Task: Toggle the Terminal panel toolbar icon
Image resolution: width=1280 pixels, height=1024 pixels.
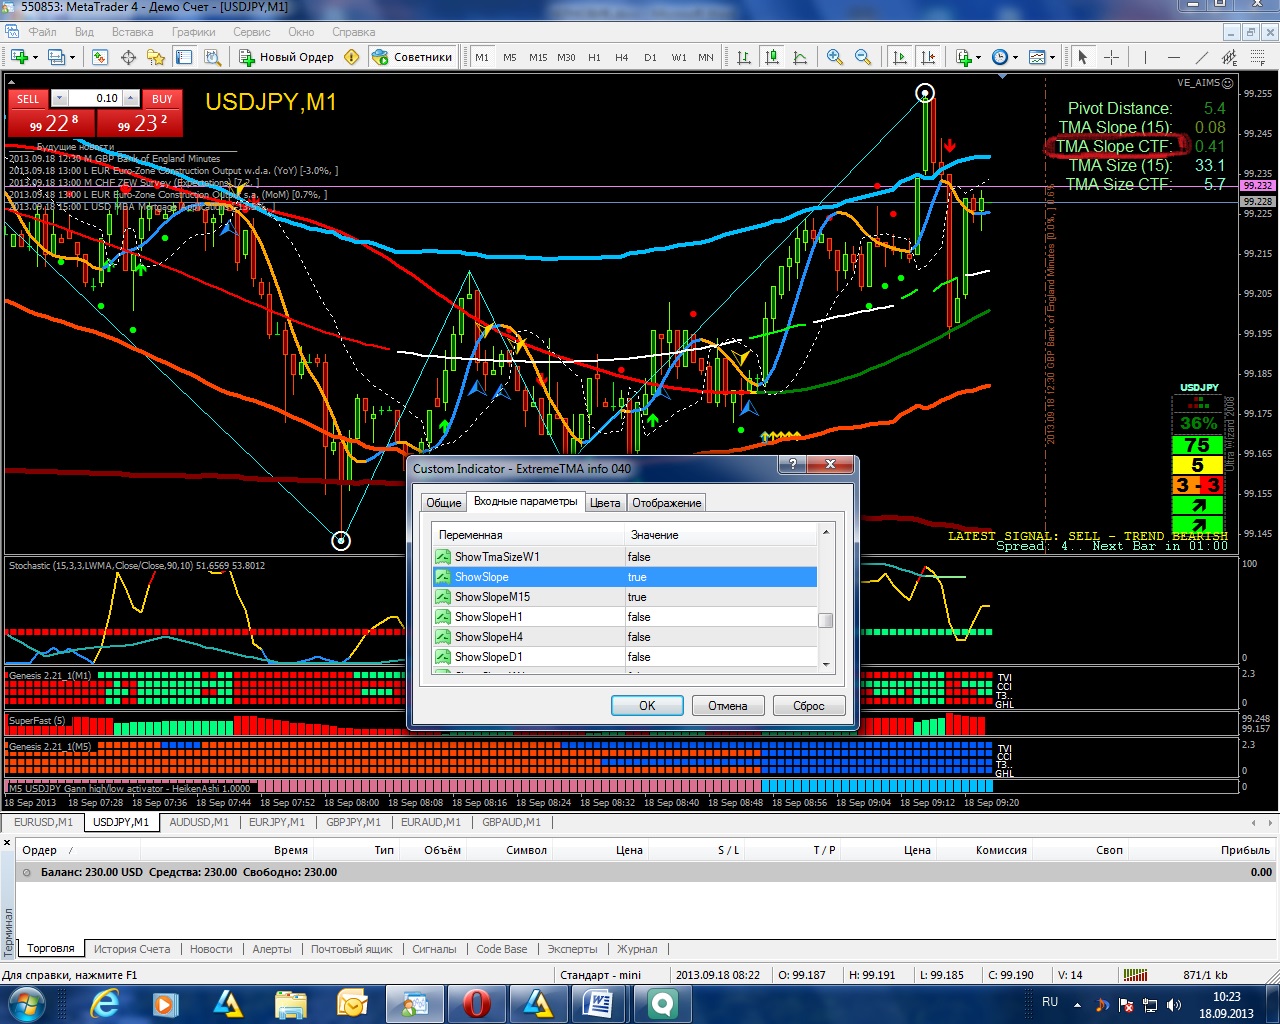Action: coord(184,57)
